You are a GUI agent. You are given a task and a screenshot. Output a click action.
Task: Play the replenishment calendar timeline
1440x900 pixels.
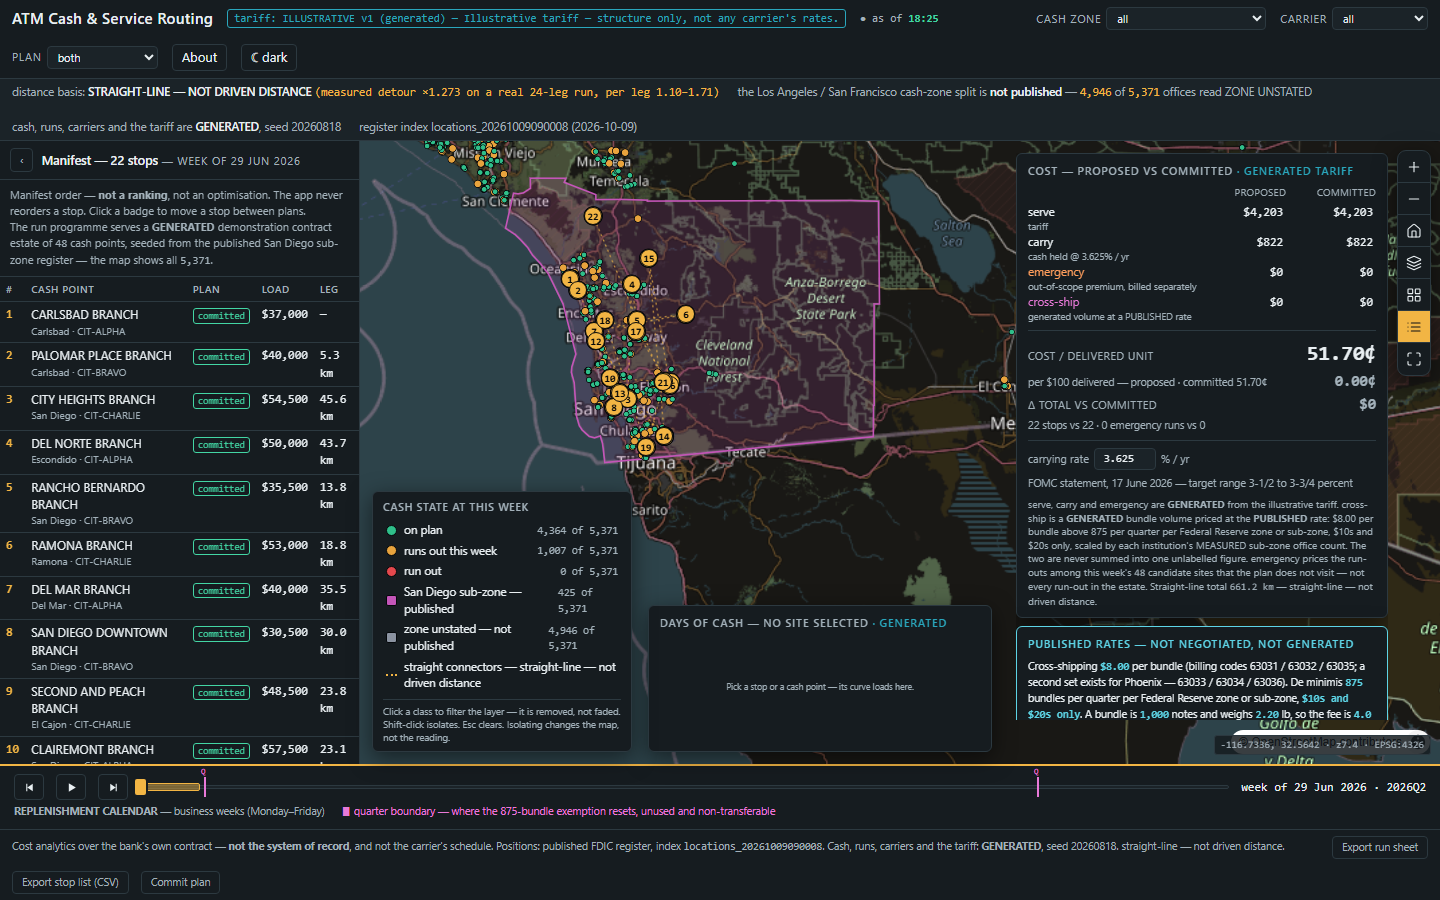pyautogui.click(x=71, y=787)
